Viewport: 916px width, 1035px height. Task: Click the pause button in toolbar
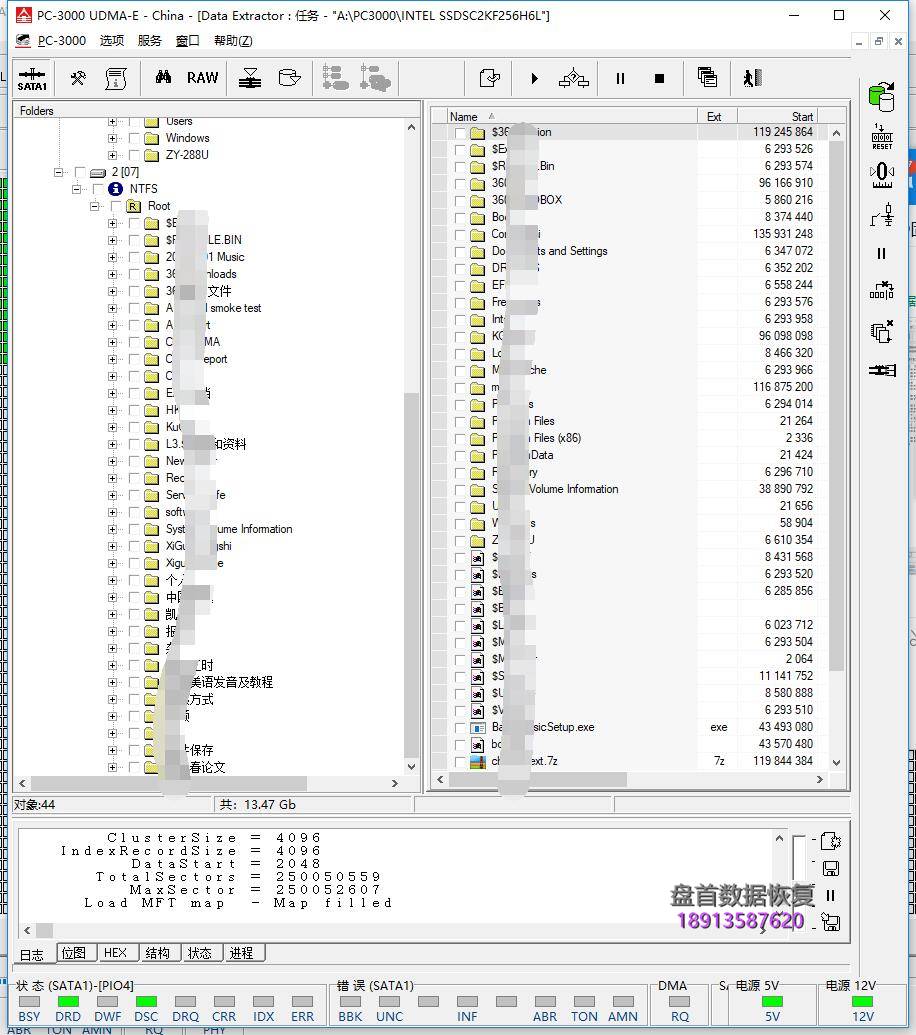point(620,78)
